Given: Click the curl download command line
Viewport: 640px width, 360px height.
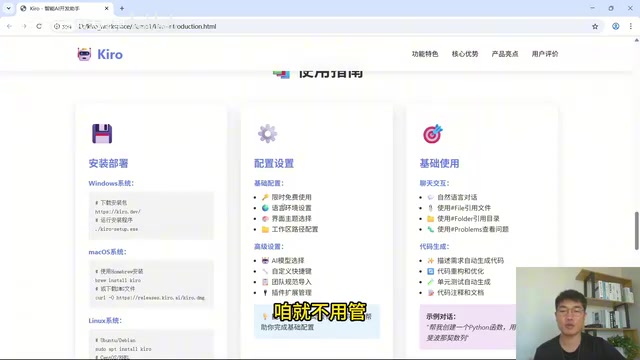Looking at the screenshot, I should point(150,298).
